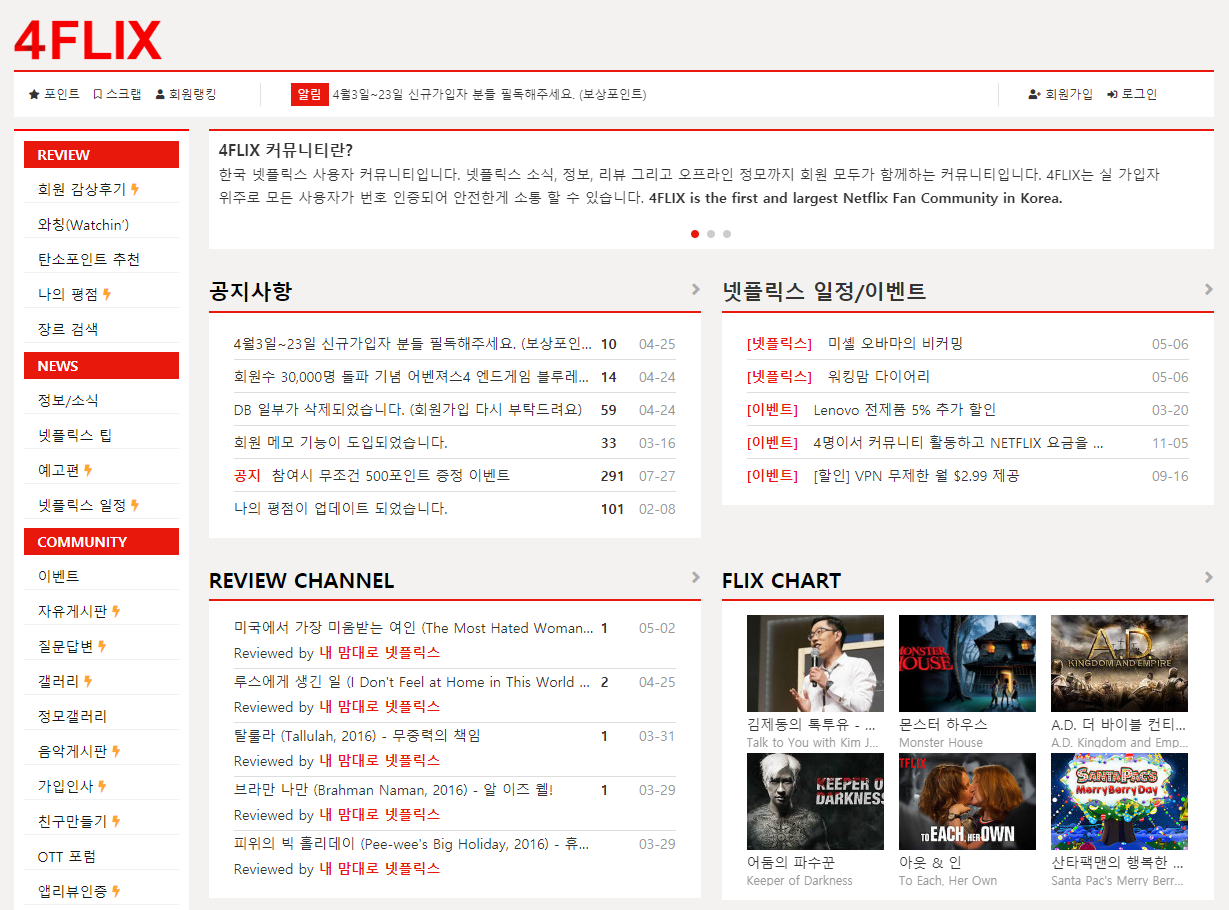Click 산타팩맨 Santa Pac thumbnail

(1119, 801)
